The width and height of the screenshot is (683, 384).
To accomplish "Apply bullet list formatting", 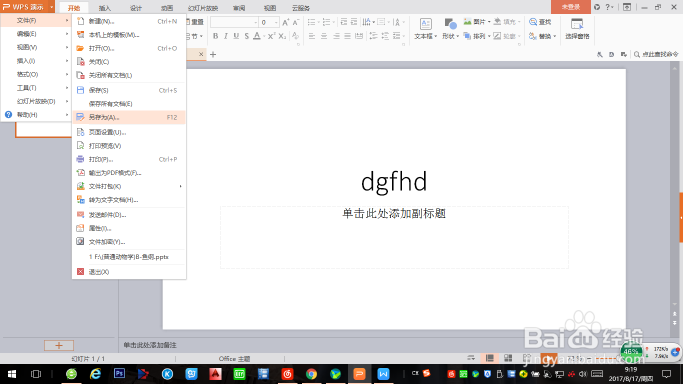I will click(311, 22).
